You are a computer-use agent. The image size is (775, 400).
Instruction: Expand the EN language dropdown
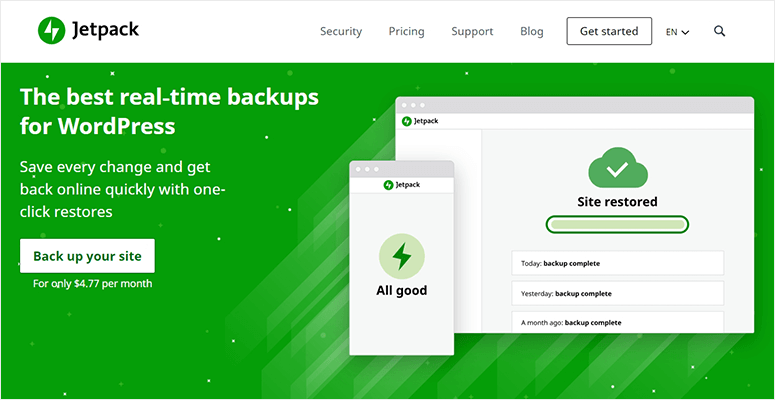click(x=677, y=32)
